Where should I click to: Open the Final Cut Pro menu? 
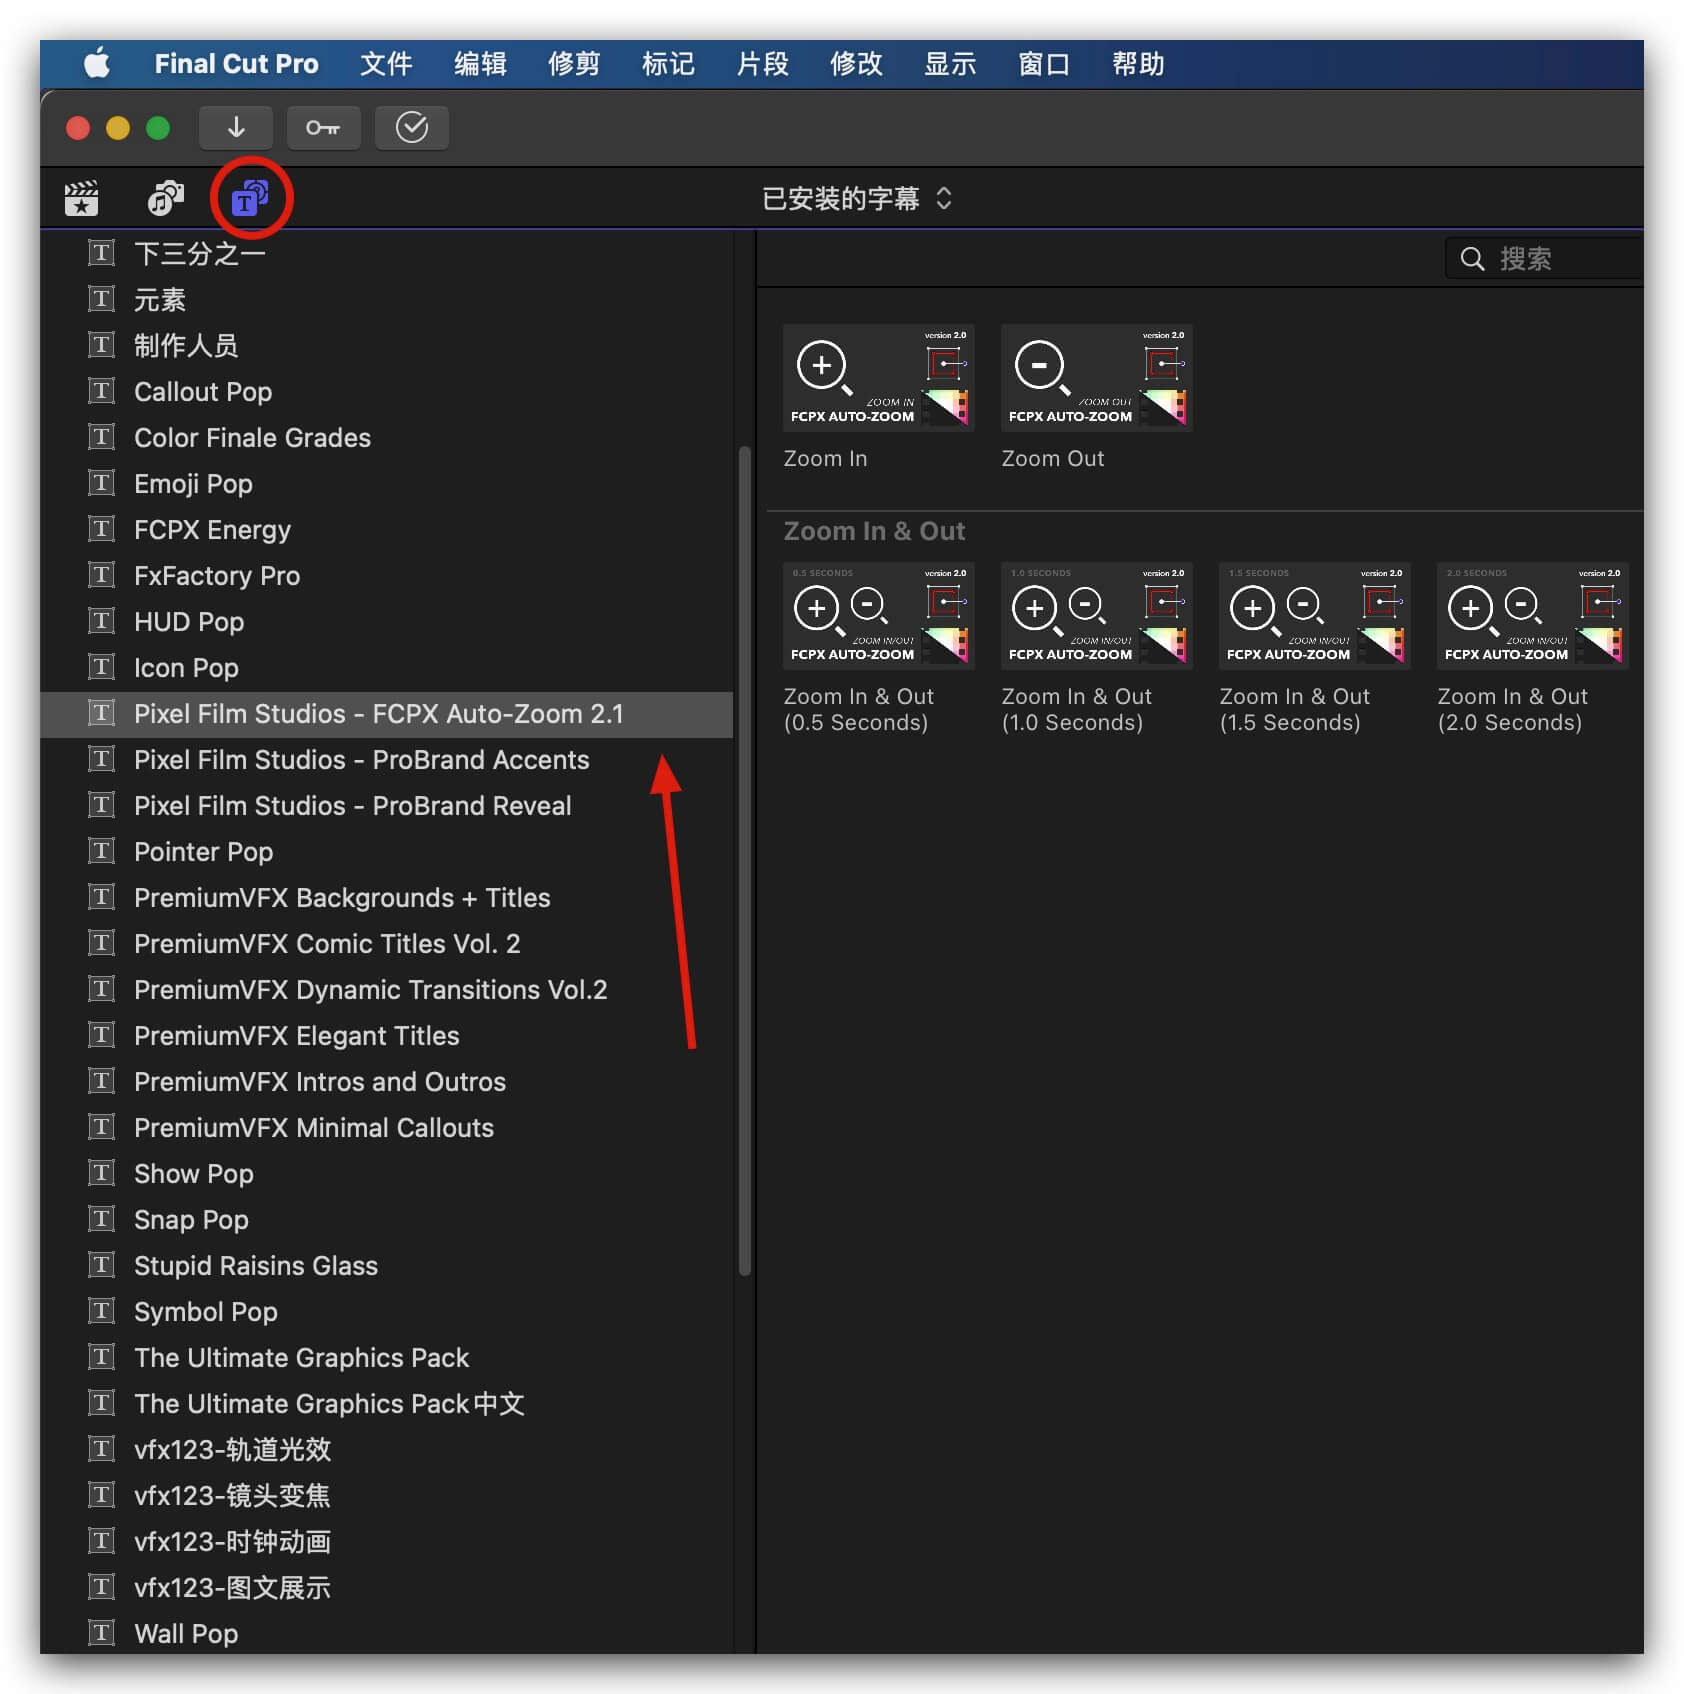pyautogui.click(x=236, y=64)
